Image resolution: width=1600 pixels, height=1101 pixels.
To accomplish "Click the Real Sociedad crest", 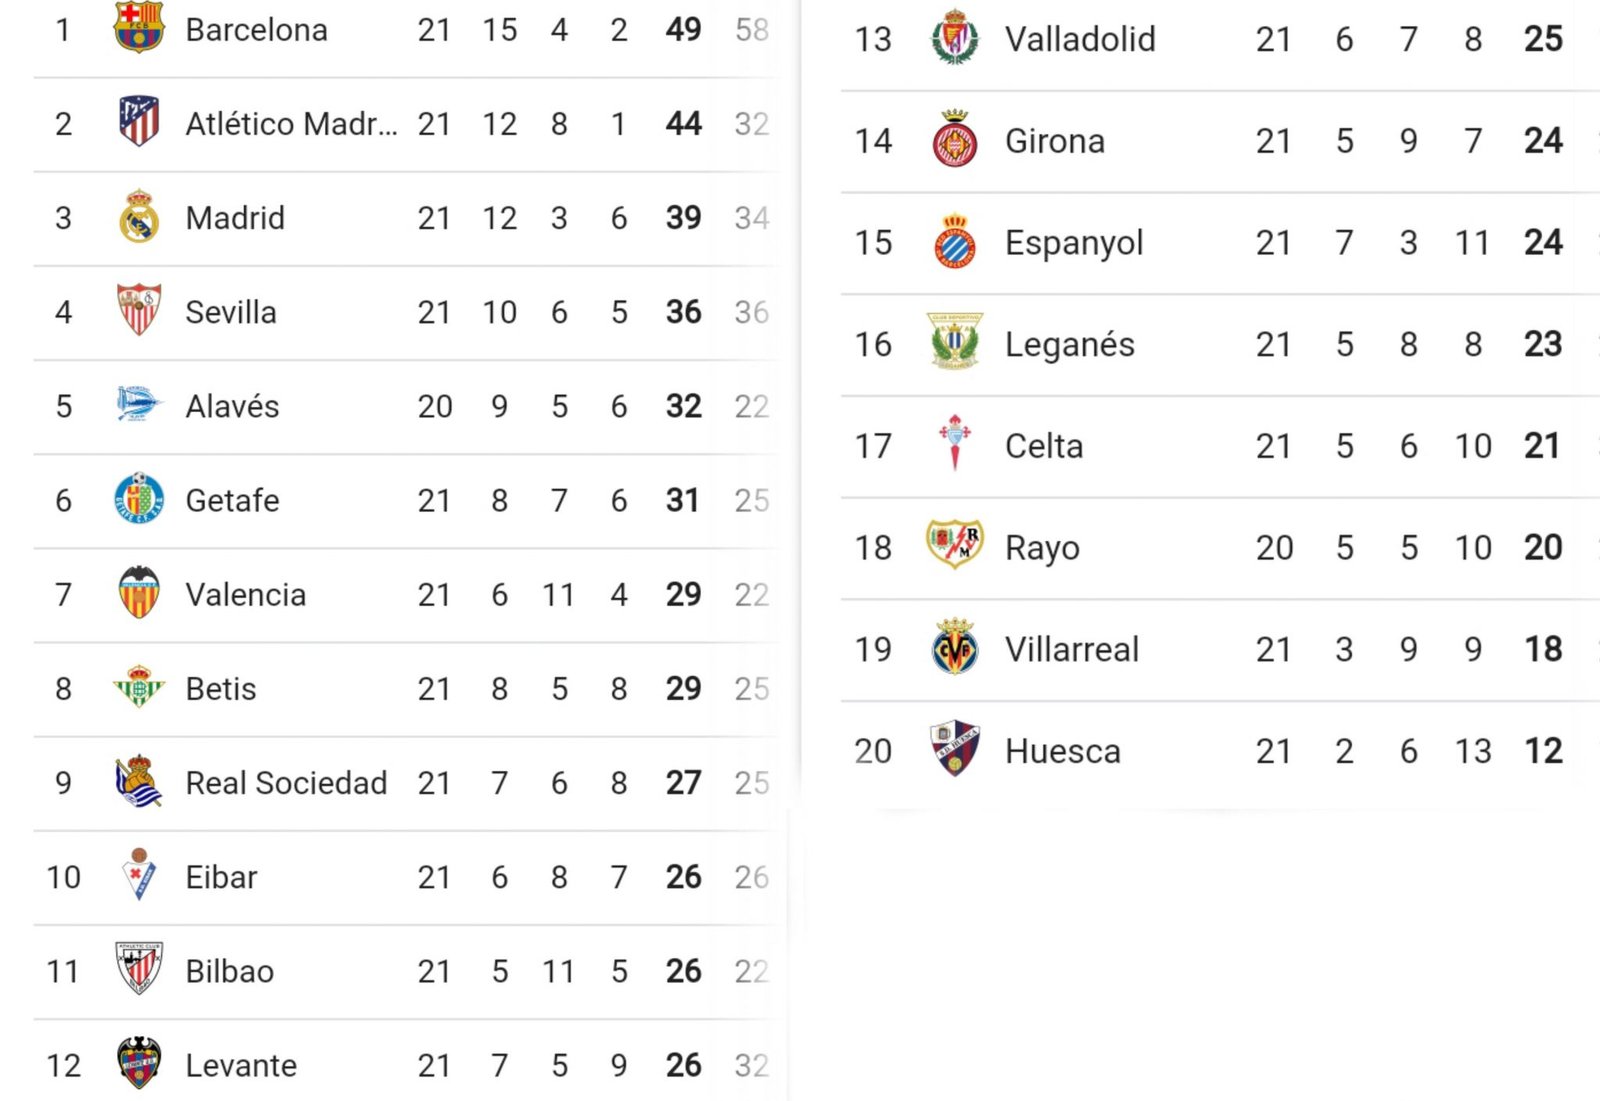I will click(139, 782).
